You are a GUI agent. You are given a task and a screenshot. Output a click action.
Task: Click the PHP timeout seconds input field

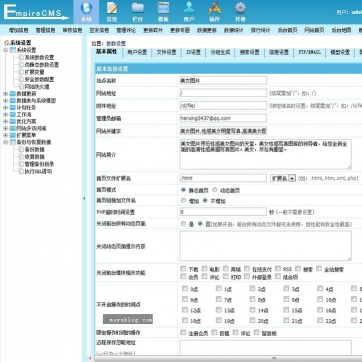[223, 212]
